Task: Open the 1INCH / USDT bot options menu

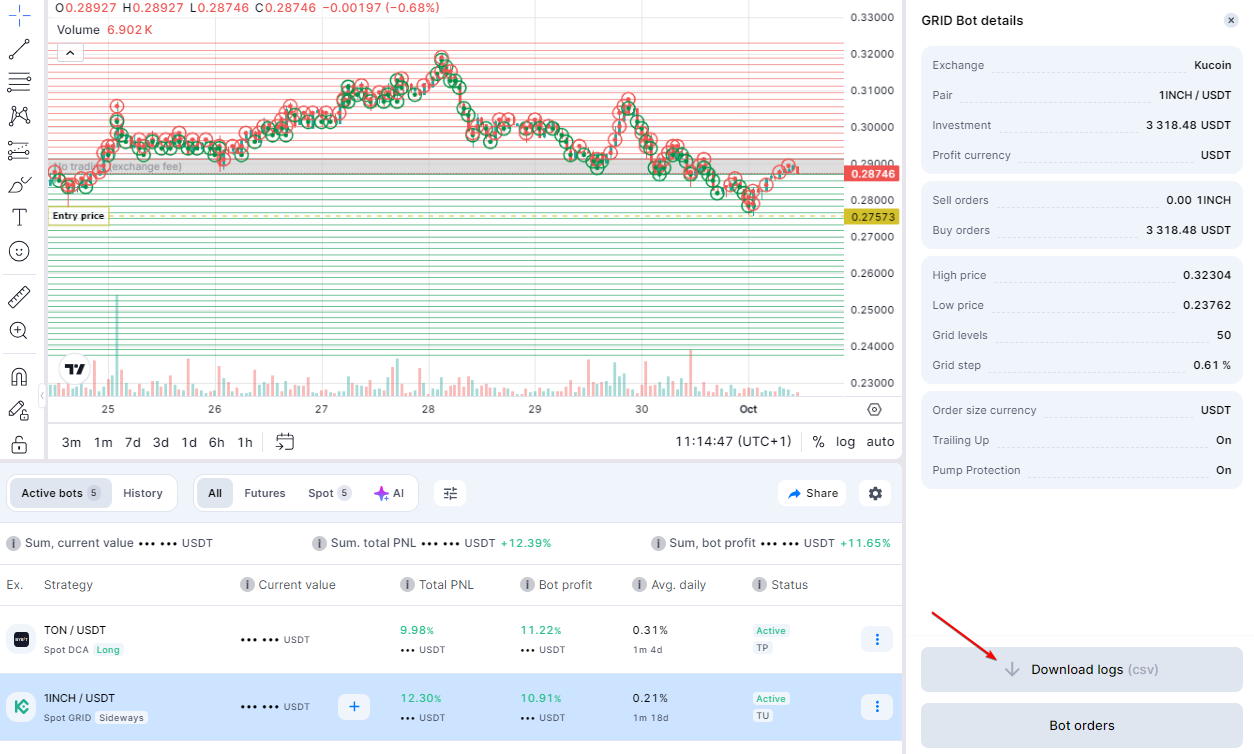Action: tap(877, 707)
